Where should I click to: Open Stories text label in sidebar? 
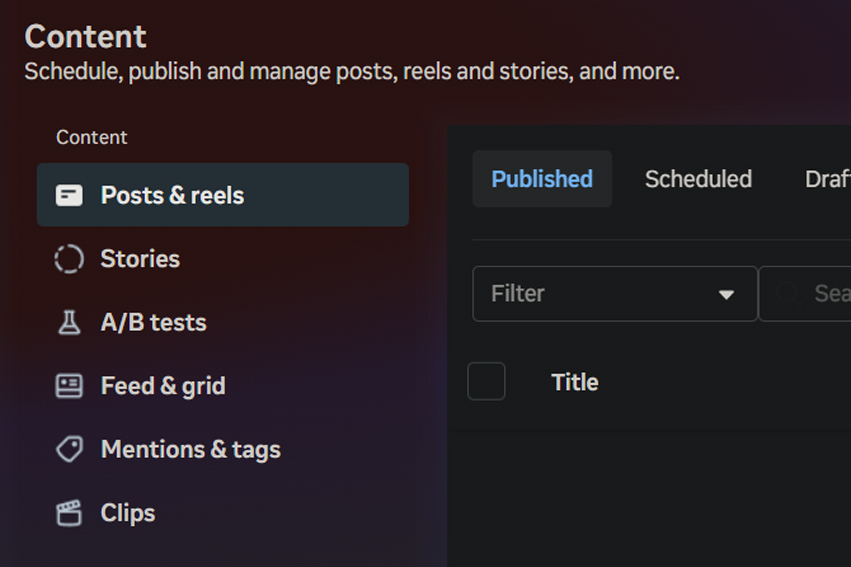pyautogui.click(x=140, y=259)
